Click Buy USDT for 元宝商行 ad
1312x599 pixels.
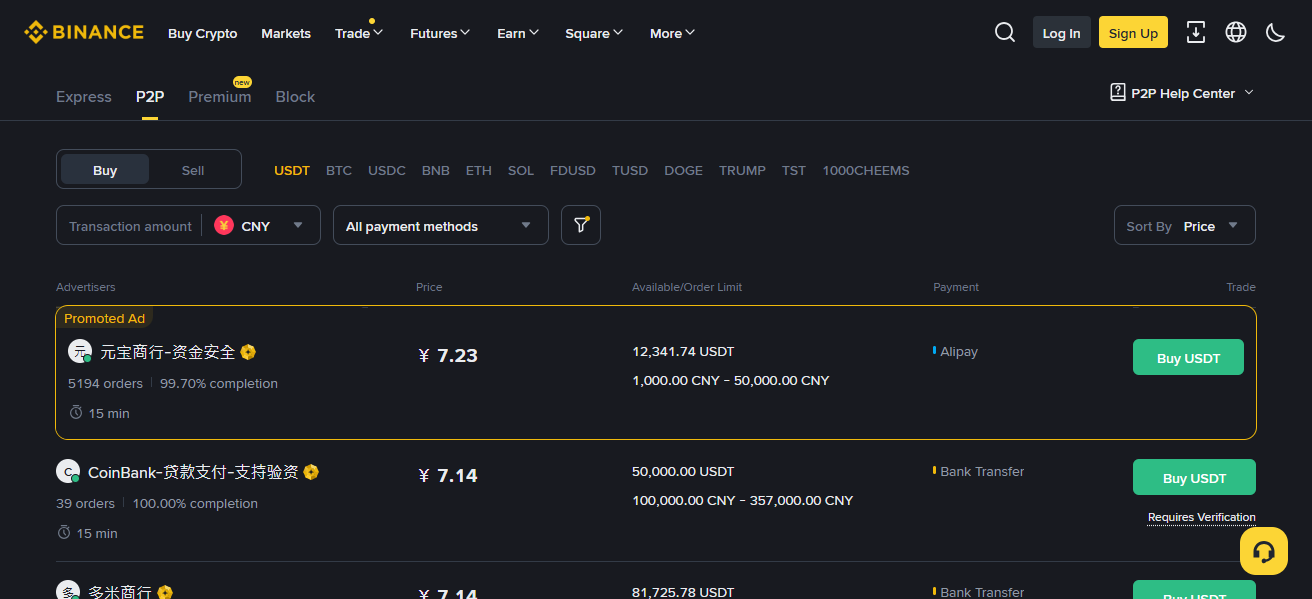[x=1188, y=357]
